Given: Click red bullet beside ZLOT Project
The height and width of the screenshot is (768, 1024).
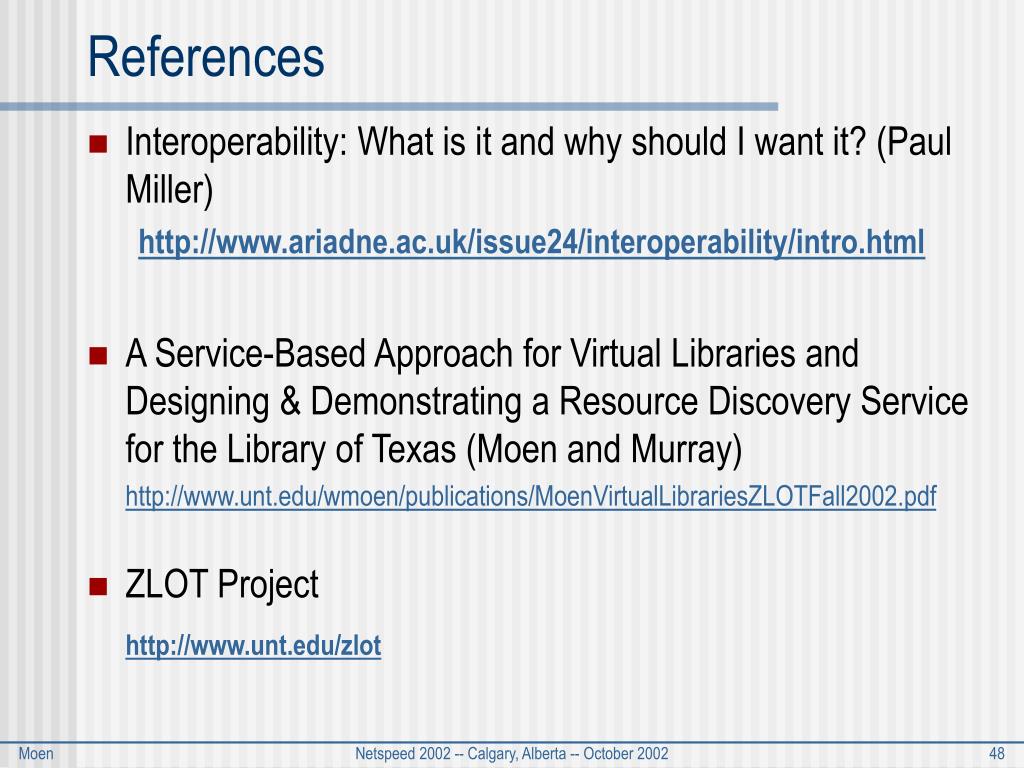Looking at the screenshot, I should point(98,586).
